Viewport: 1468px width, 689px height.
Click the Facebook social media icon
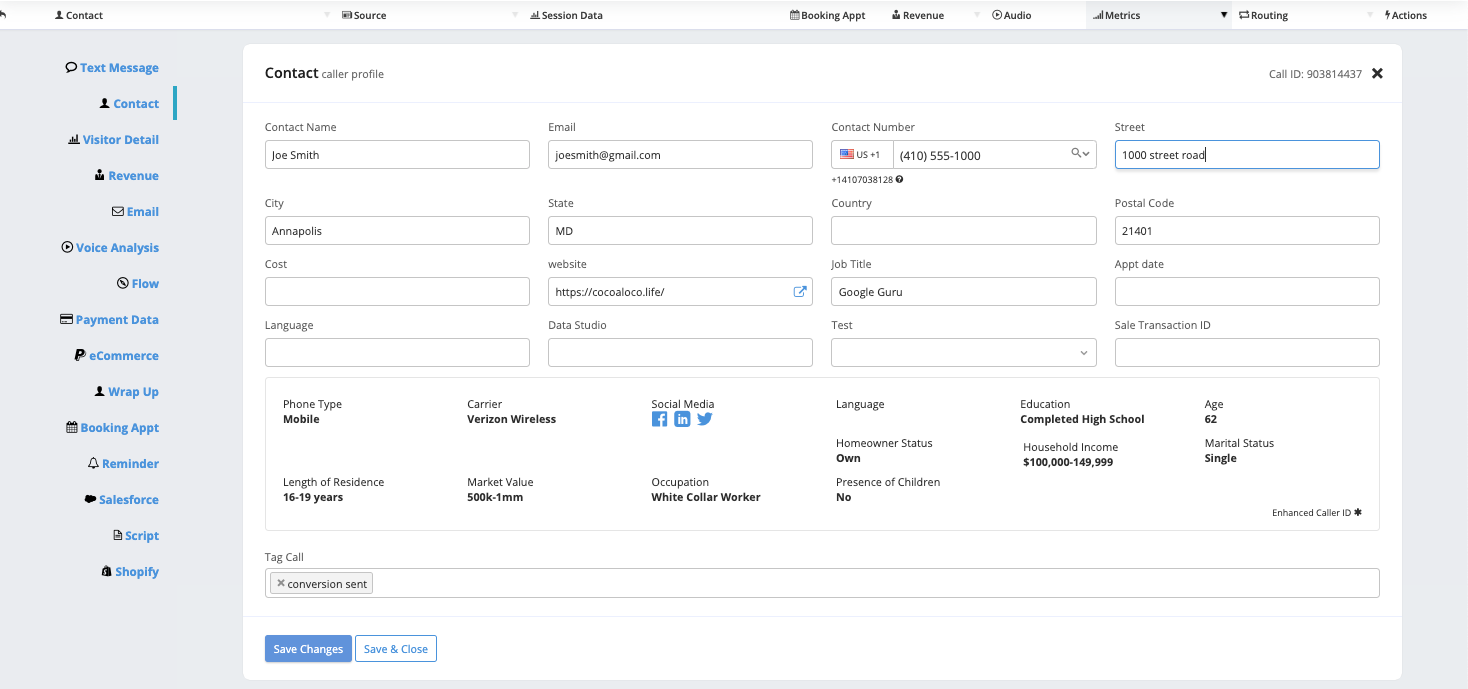pyautogui.click(x=659, y=419)
